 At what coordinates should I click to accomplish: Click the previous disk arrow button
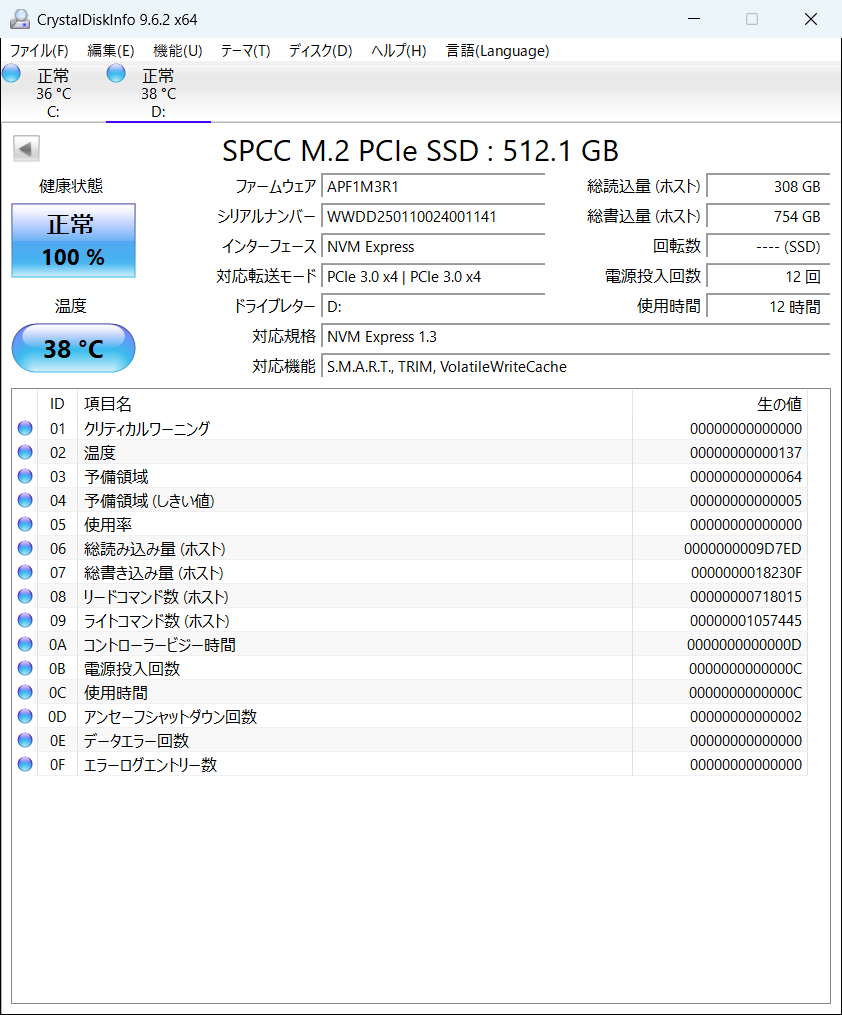(27, 149)
